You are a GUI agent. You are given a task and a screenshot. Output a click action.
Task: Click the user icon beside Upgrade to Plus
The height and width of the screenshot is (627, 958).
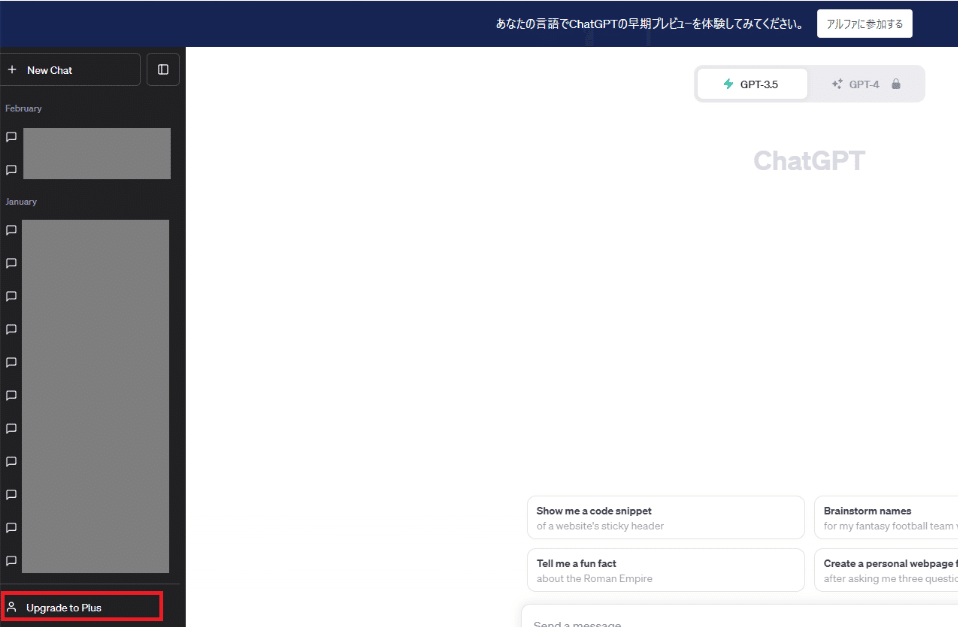(12, 607)
